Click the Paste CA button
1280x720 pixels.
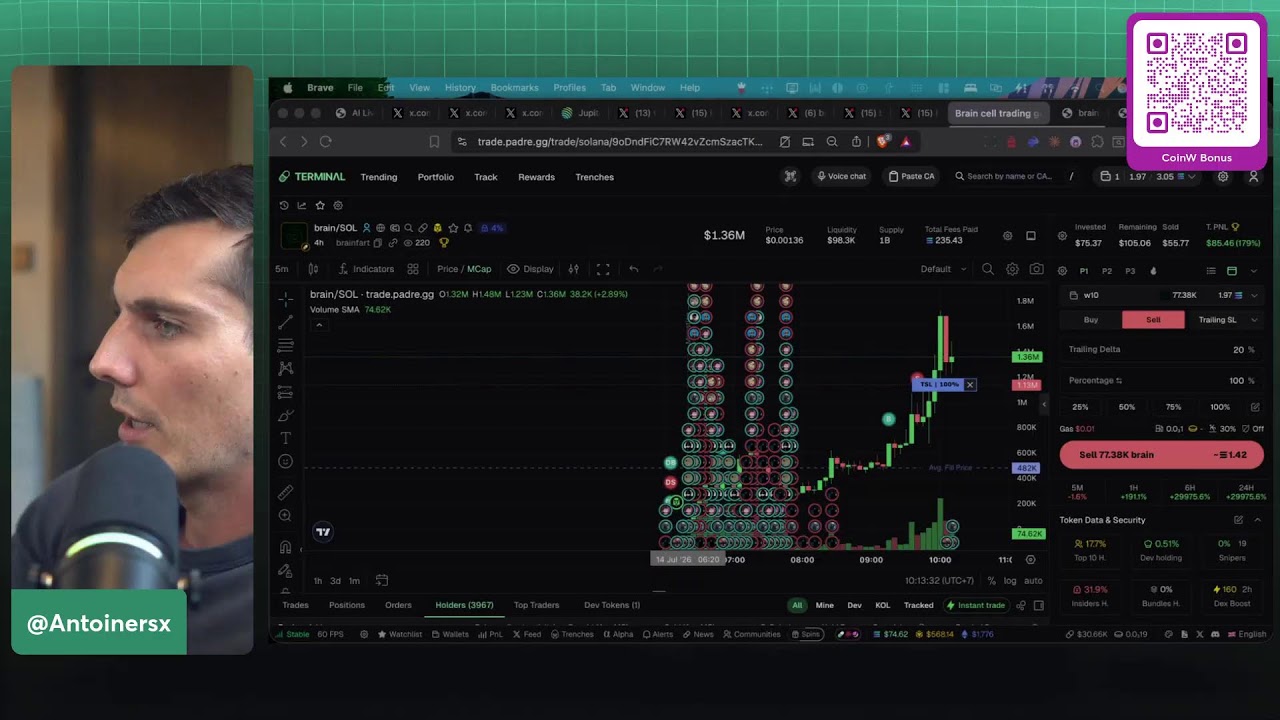tap(911, 176)
